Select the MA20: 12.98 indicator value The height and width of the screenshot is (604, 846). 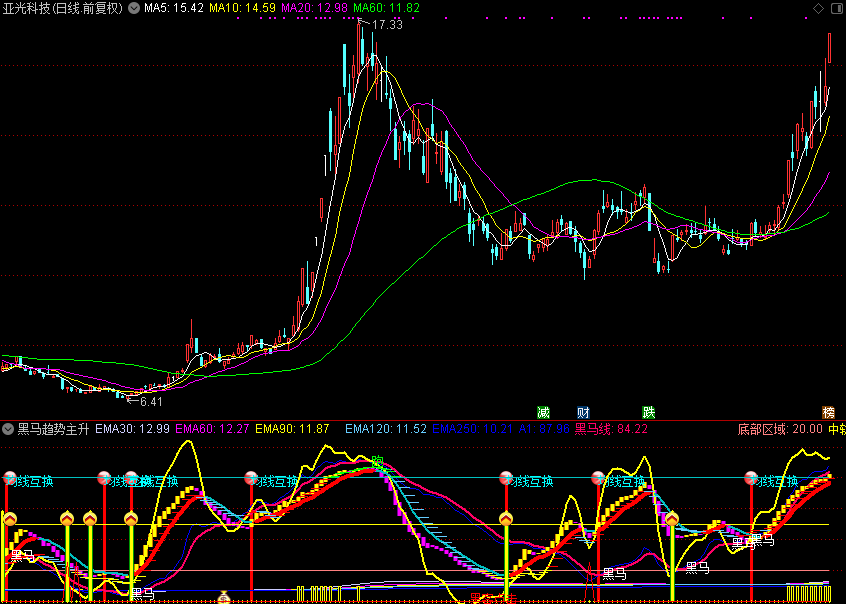(314, 8)
